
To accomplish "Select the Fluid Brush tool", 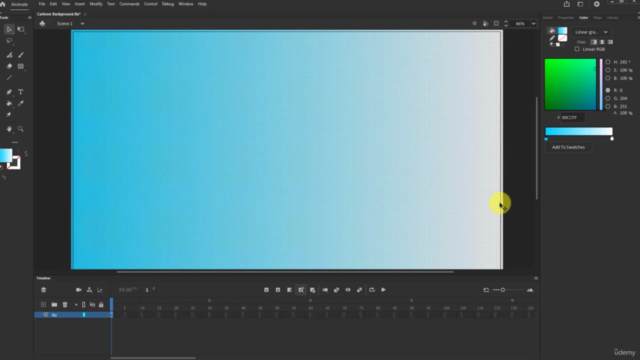I will (x=9, y=55).
